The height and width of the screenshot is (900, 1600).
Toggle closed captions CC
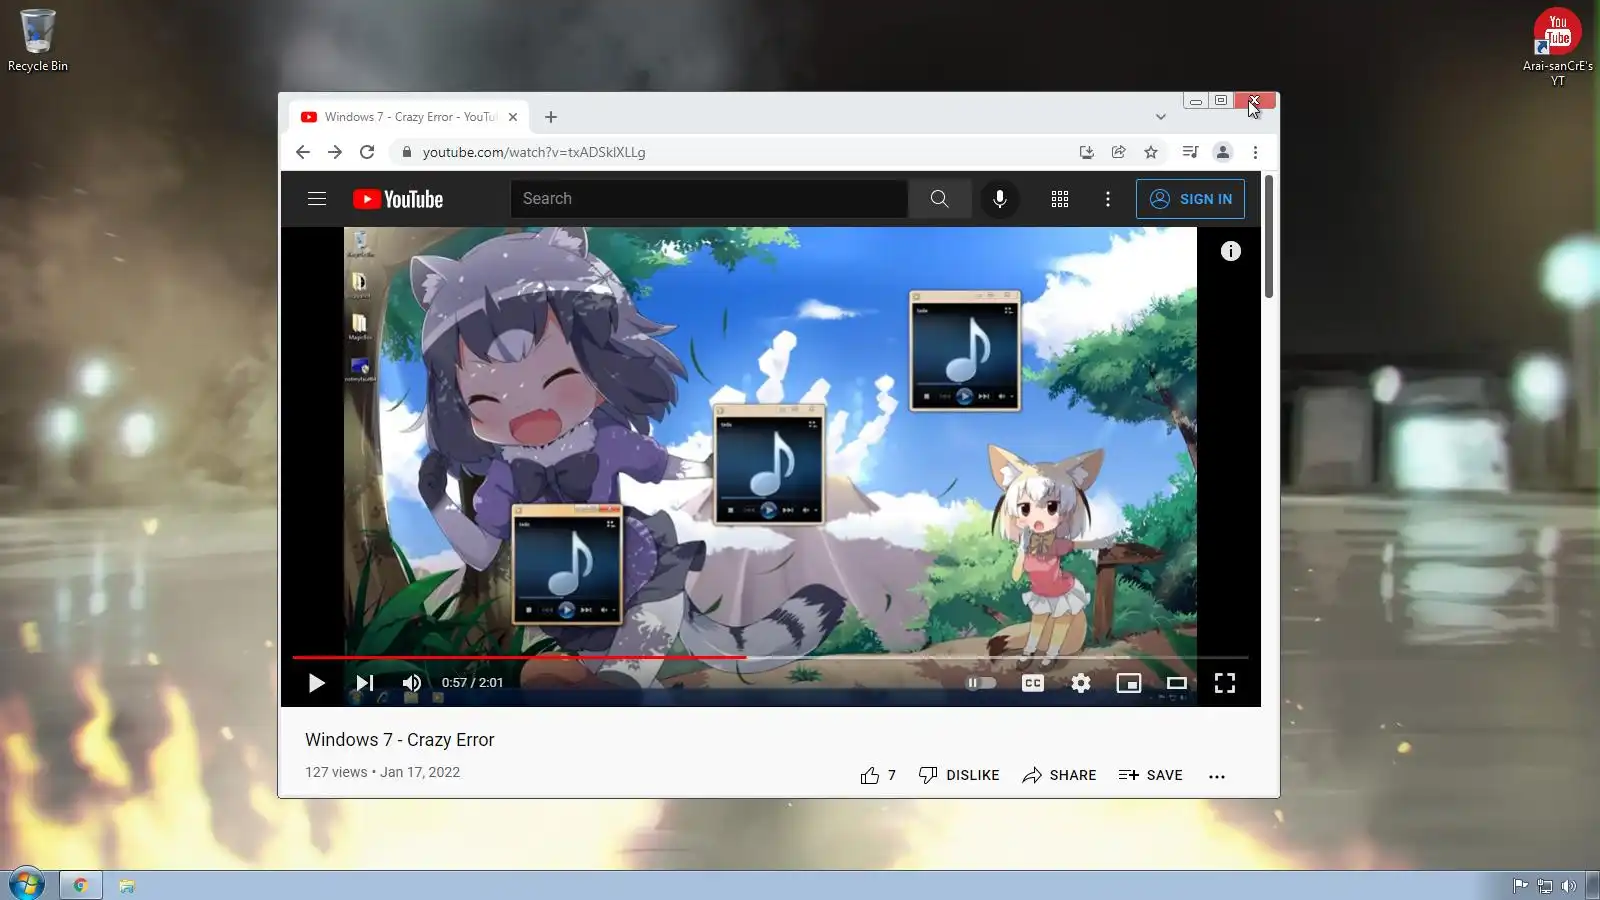coord(1033,683)
